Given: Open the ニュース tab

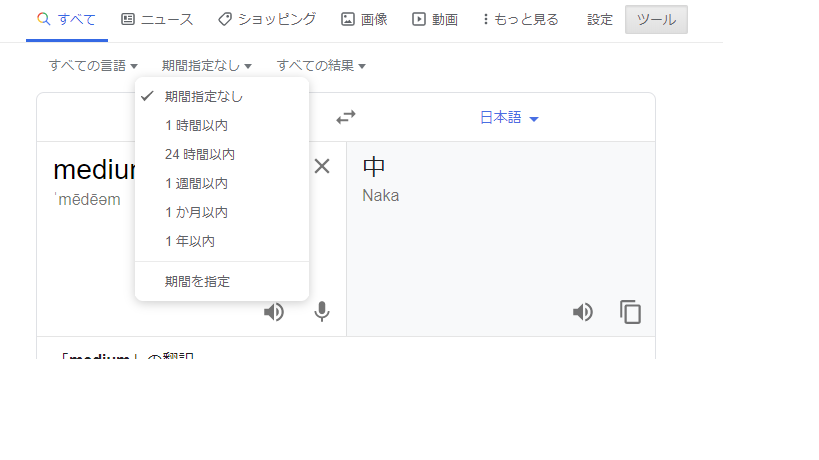Looking at the screenshot, I should click(157, 19).
